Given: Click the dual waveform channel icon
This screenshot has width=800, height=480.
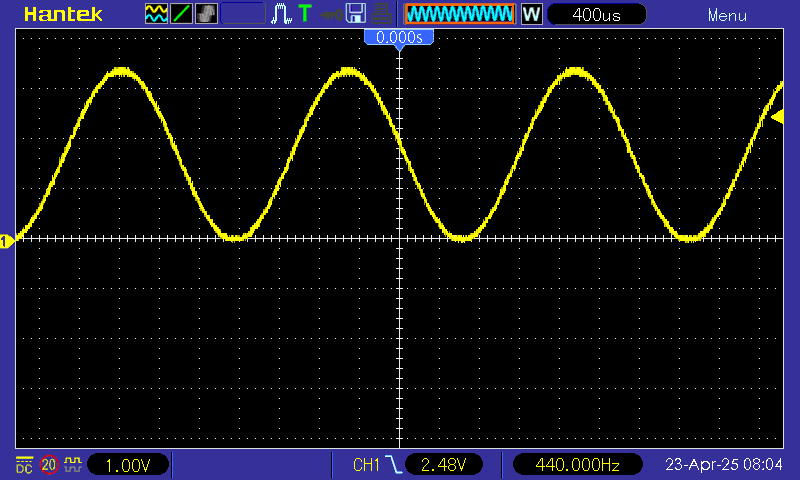Looking at the screenshot, I should [156, 14].
